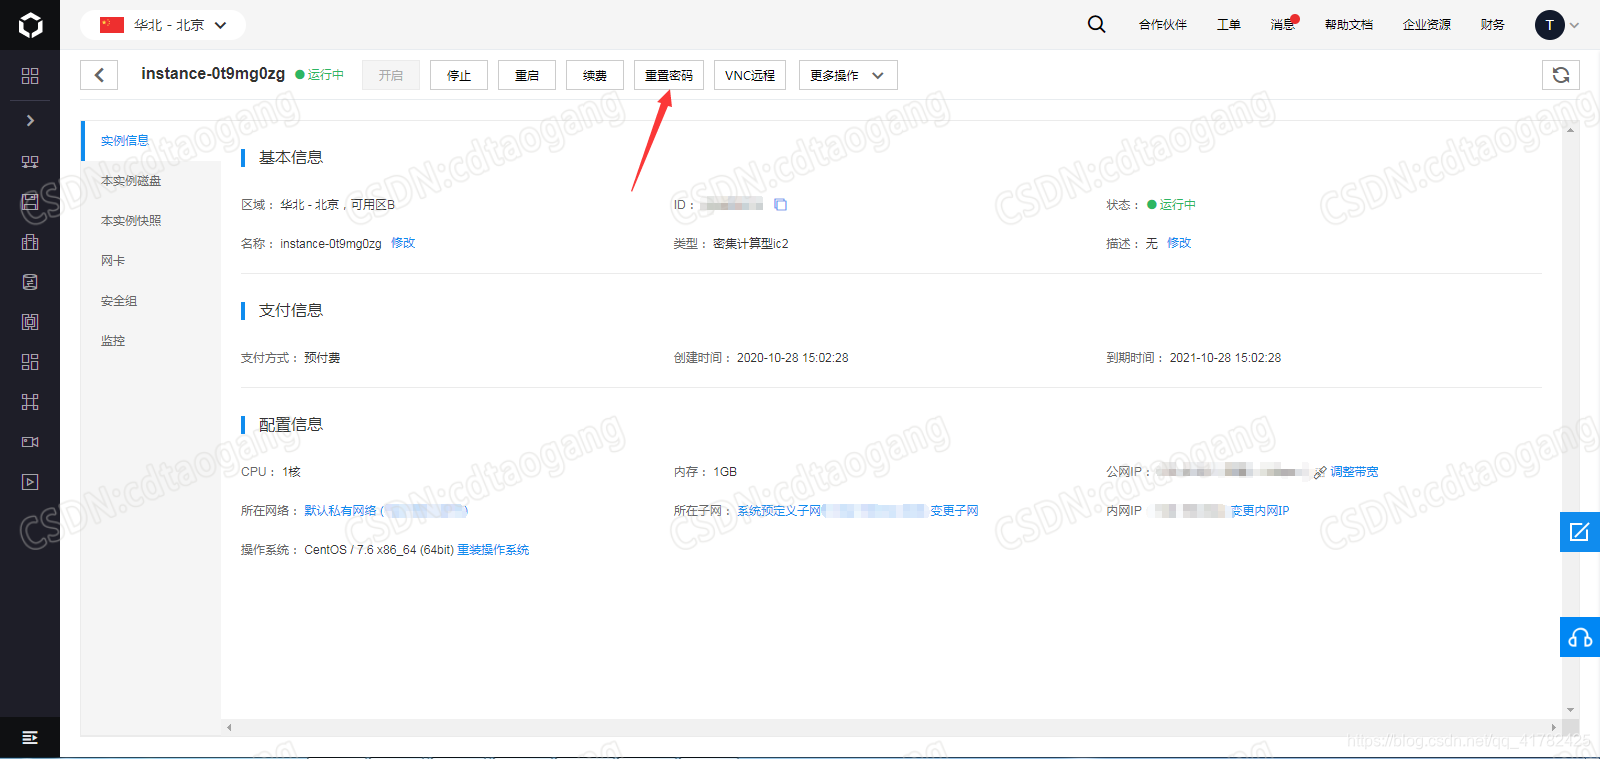The image size is (1600, 759).
Task: Click the 重装操作系统 link
Action: (x=493, y=550)
